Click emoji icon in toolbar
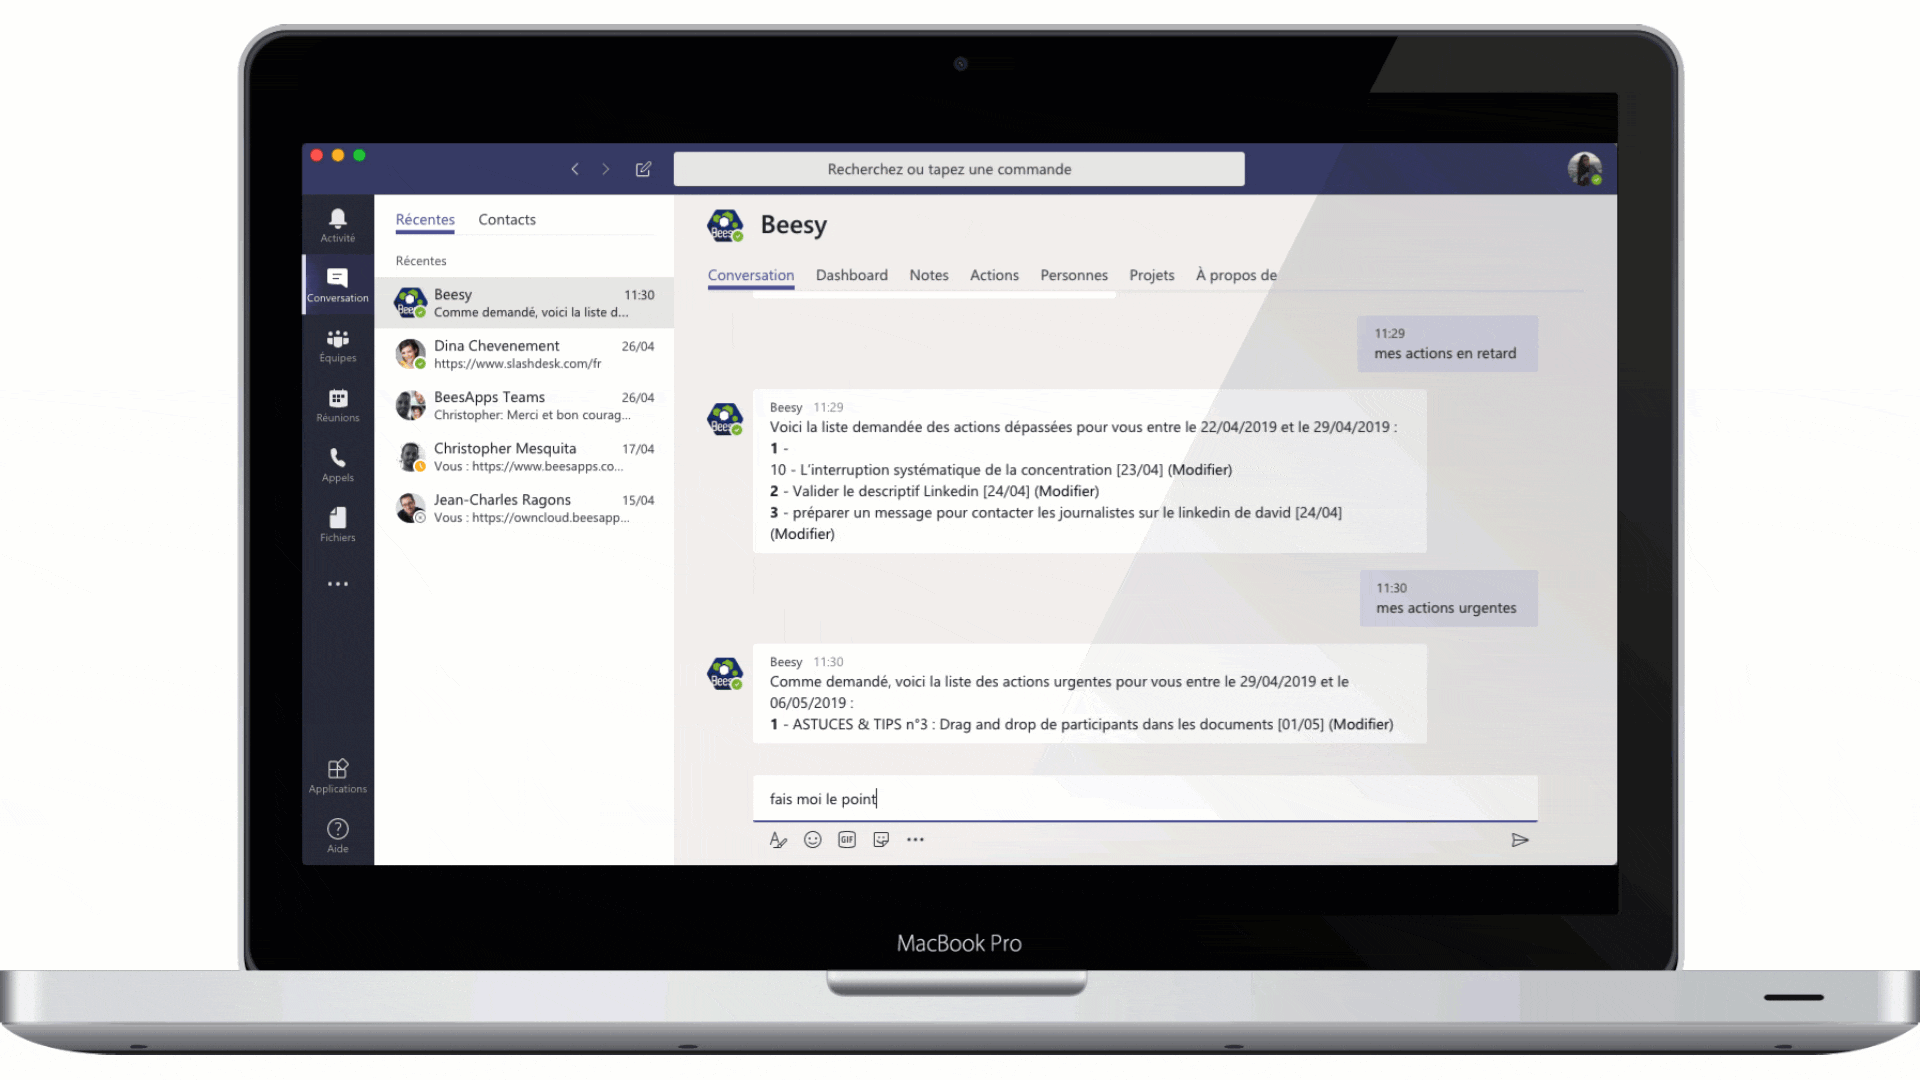 pos(812,839)
